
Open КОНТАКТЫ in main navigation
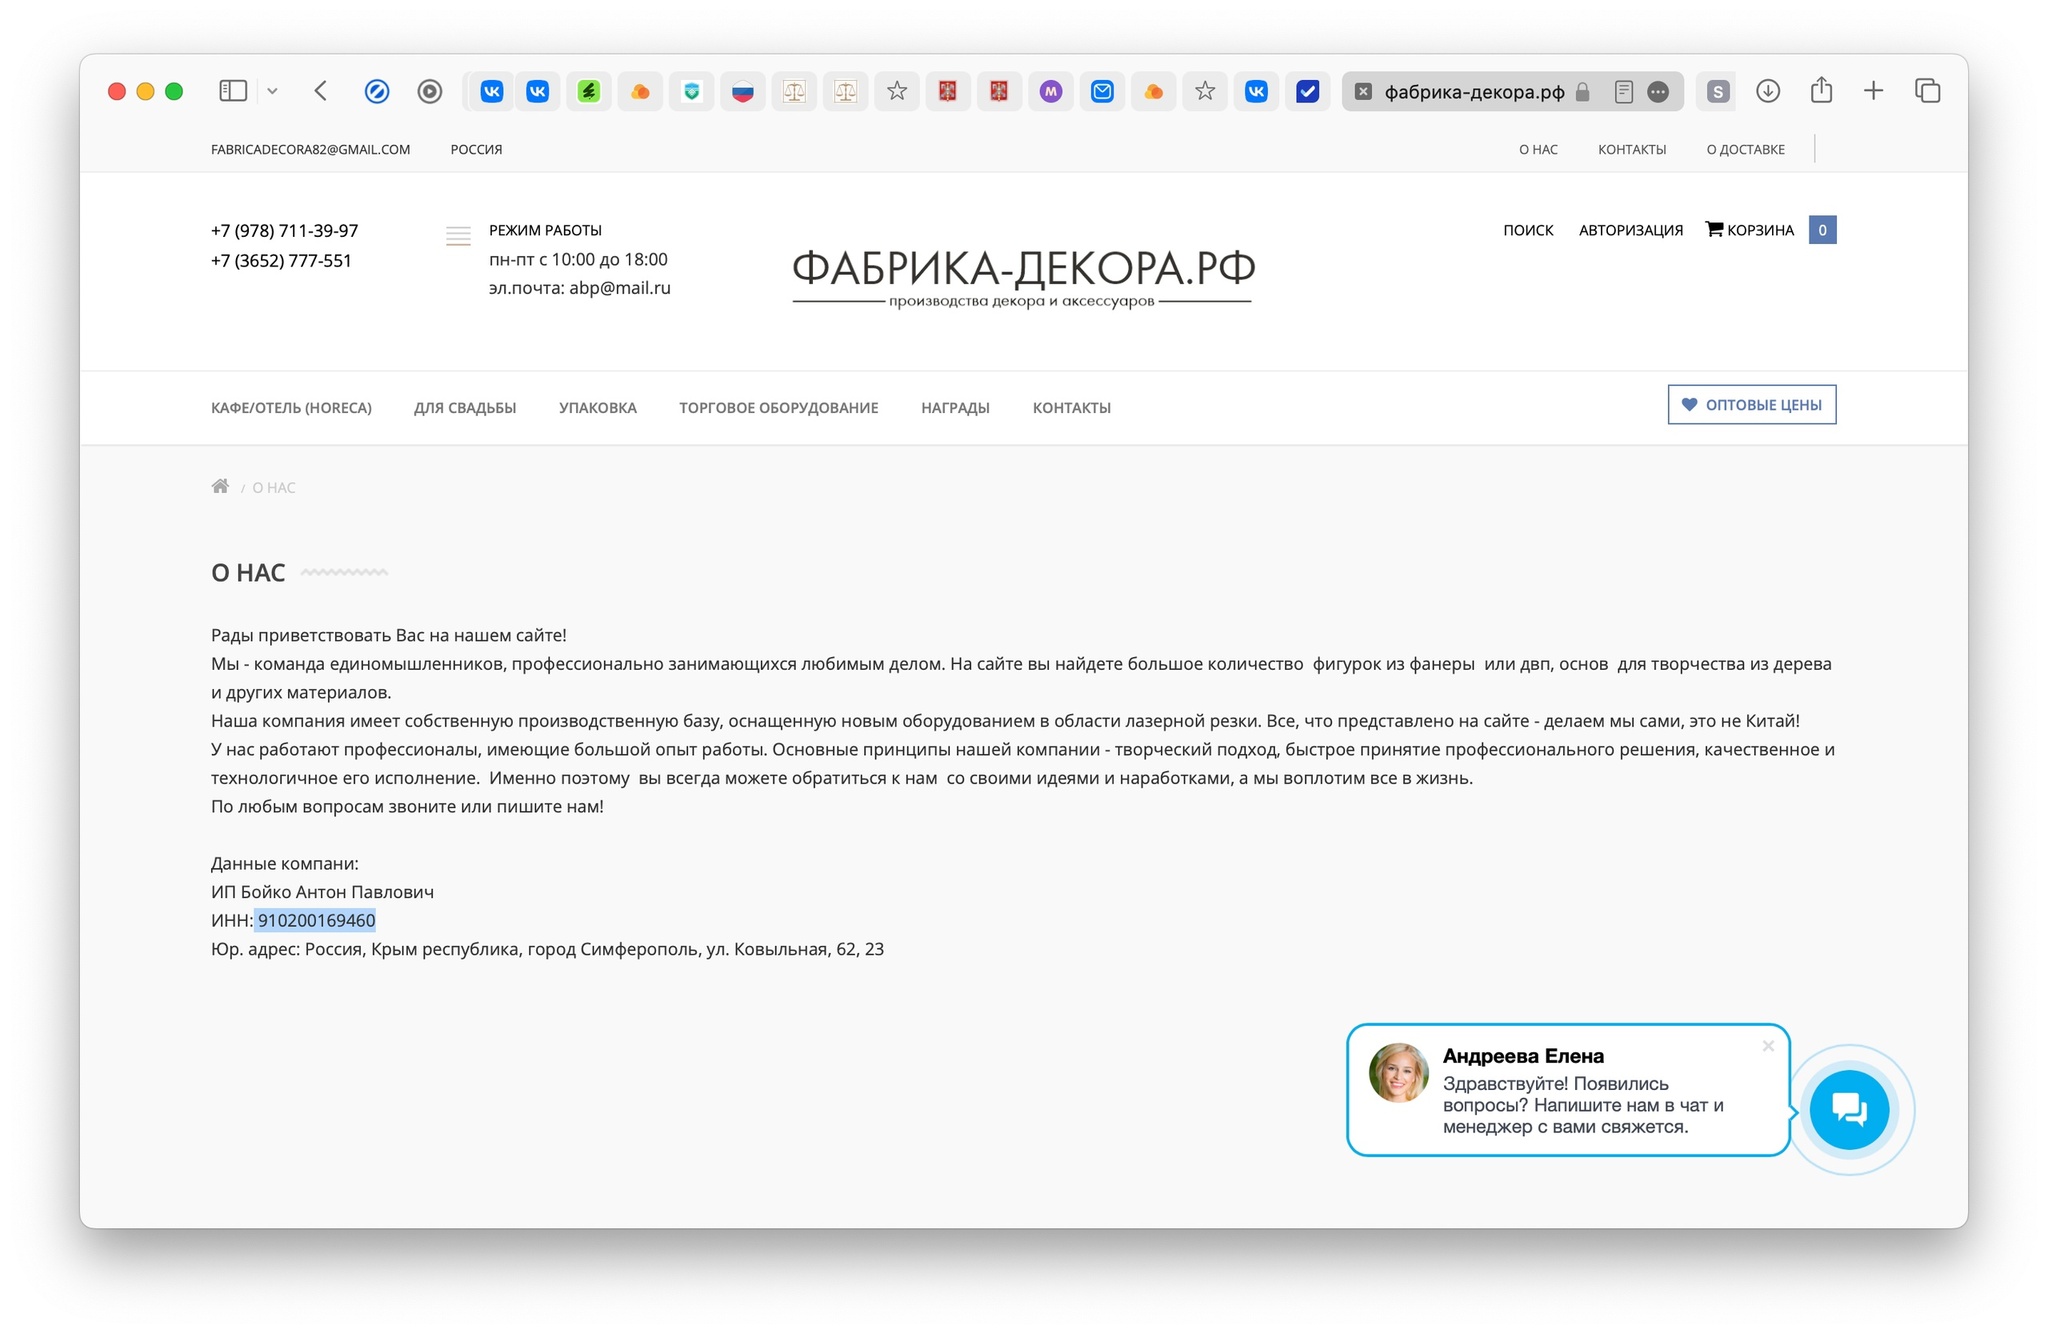coord(1072,408)
